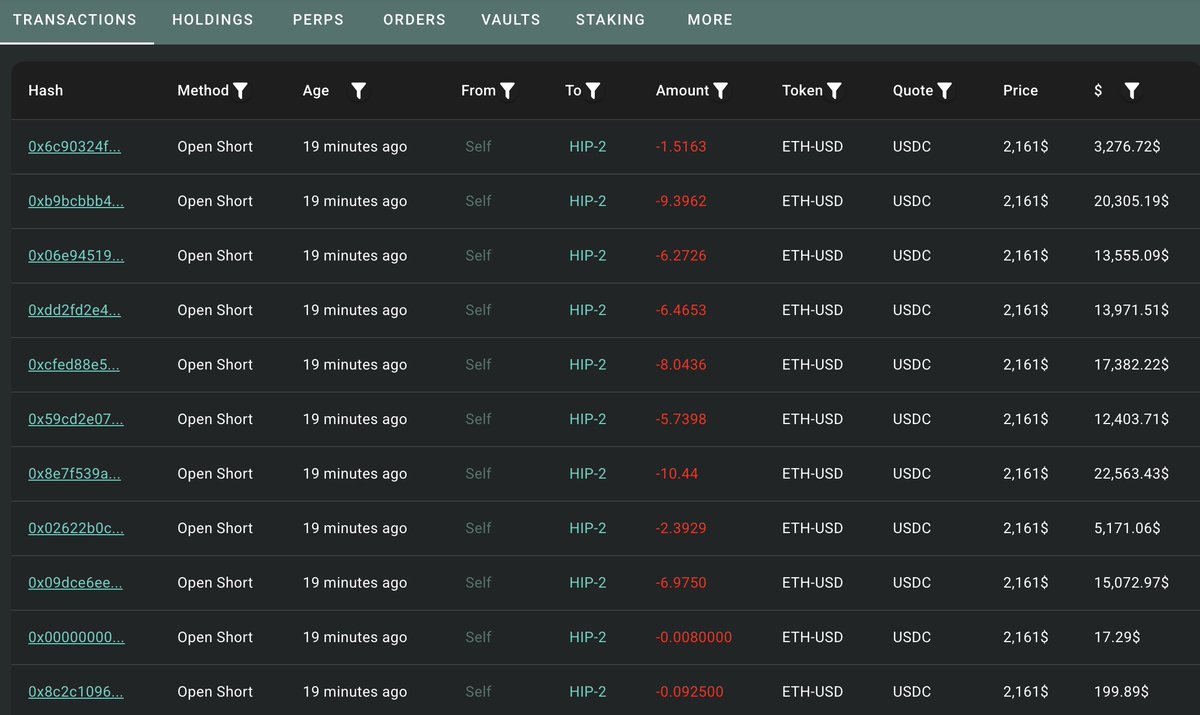
Task: Click HIP-2 link in the first row
Action: (x=588, y=147)
